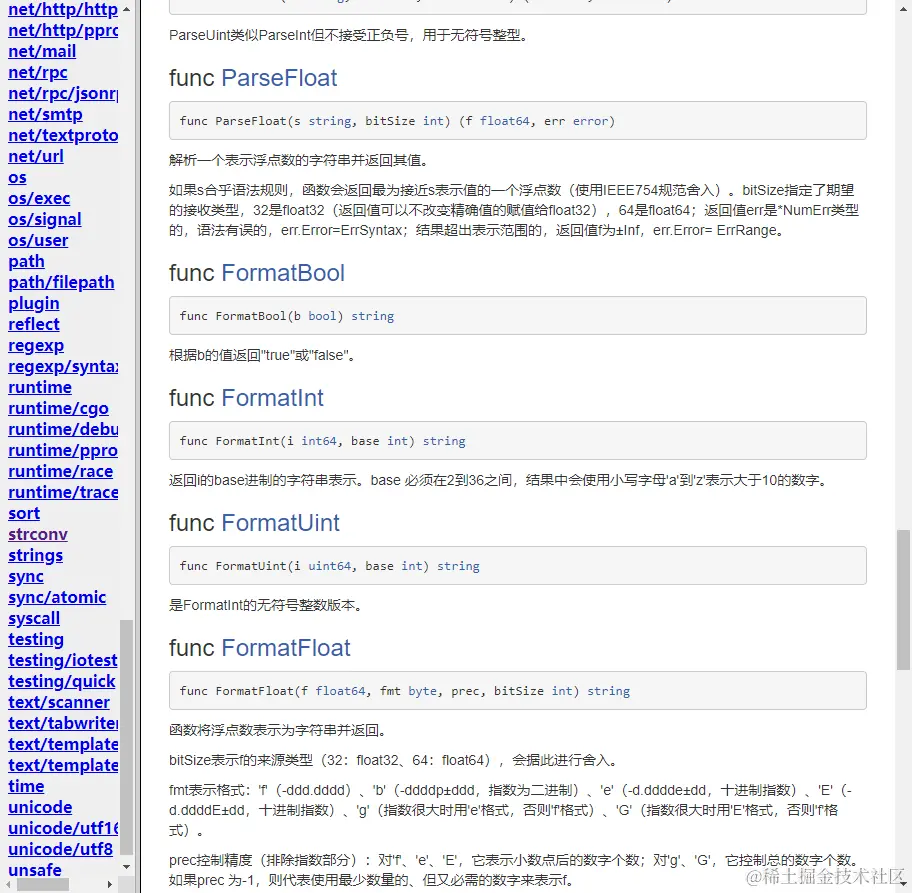Open the sort package link
The image size is (912, 893).
24,514
